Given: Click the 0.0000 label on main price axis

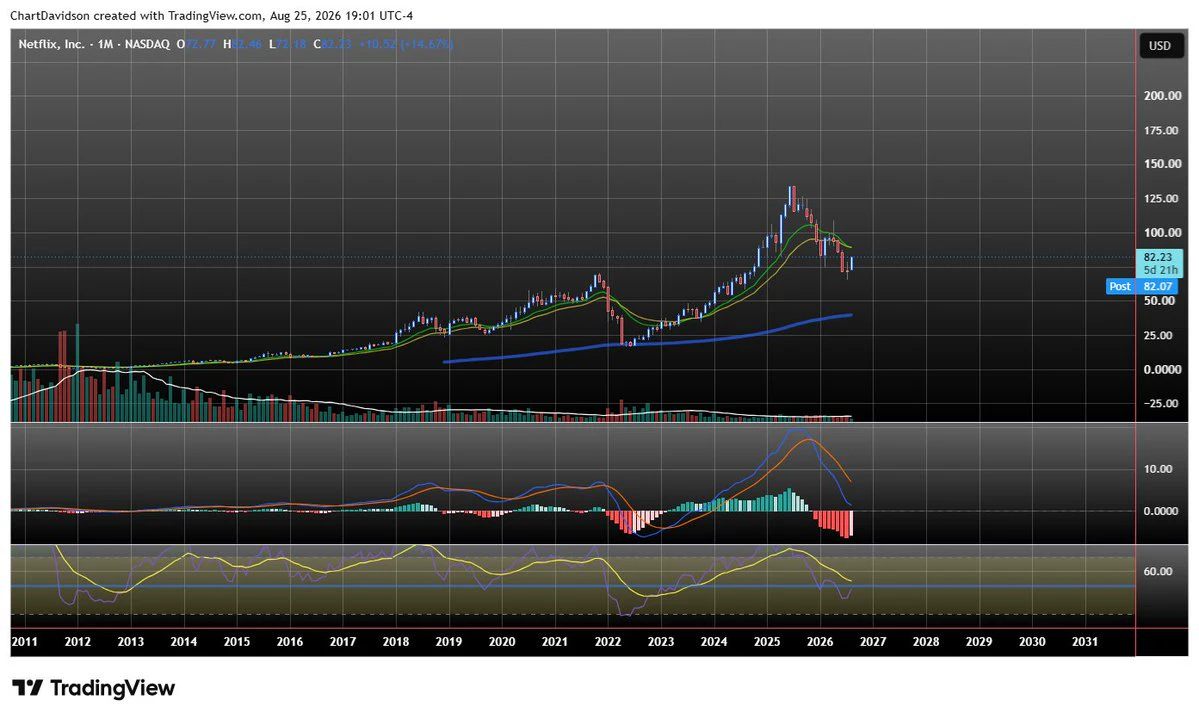Looking at the screenshot, I should [1162, 369].
